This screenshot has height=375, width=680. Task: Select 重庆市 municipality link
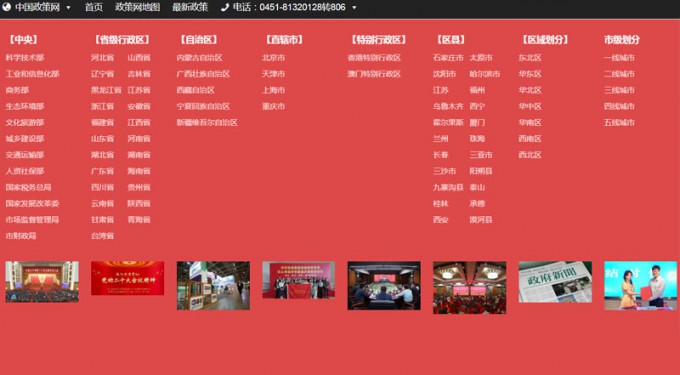click(274, 106)
